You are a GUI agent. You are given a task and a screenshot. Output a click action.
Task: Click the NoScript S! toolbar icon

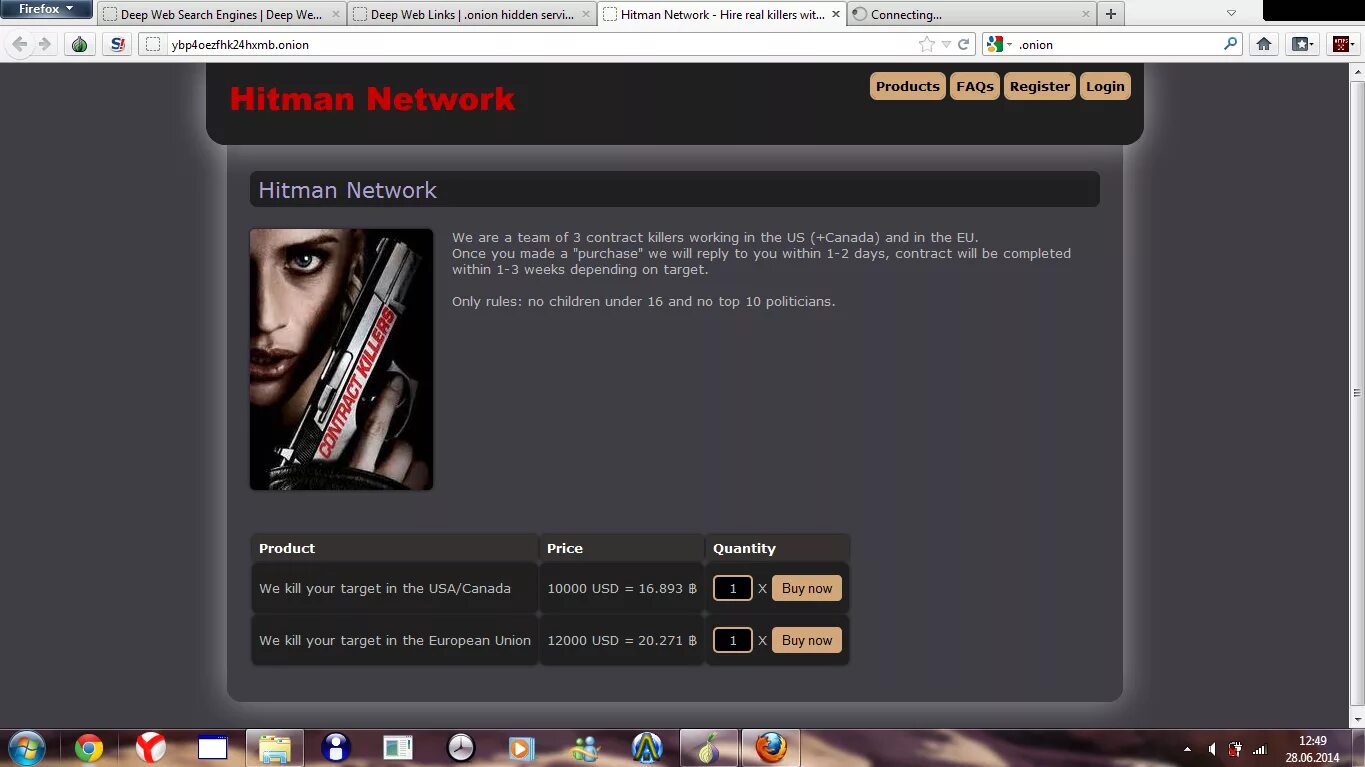point(118,44)
